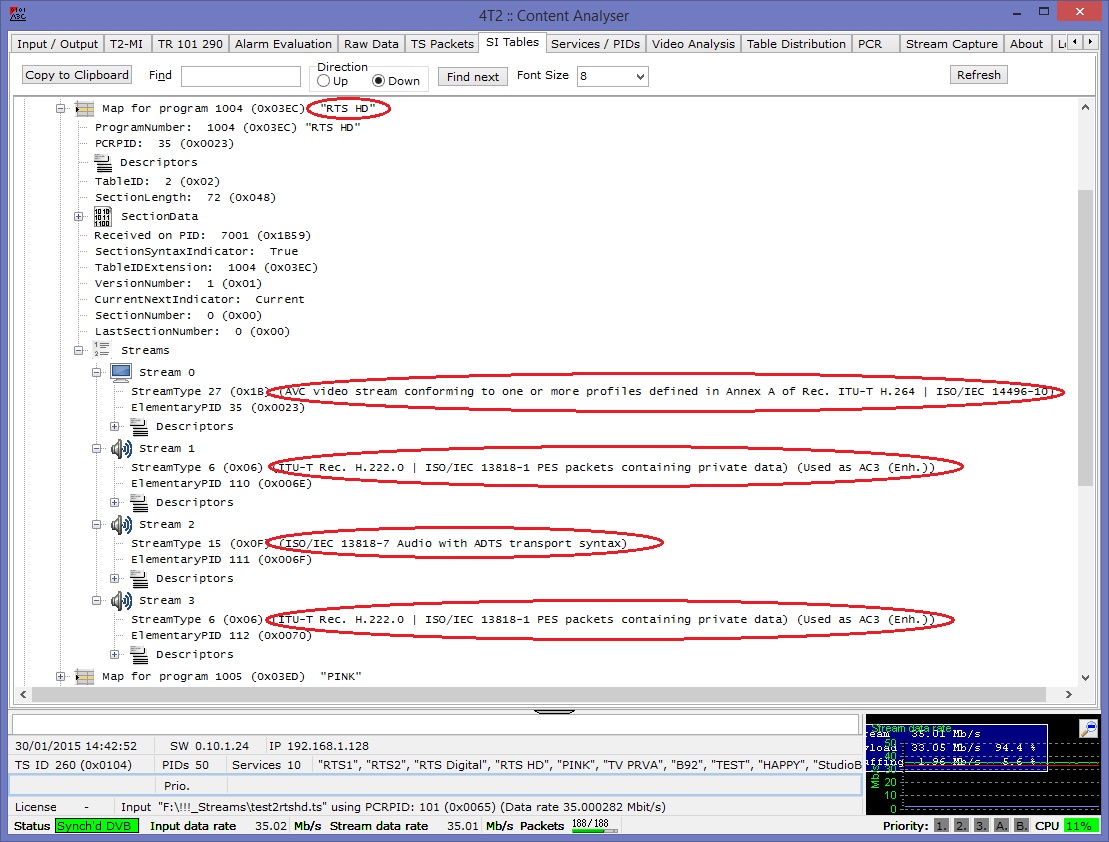Click the speaker icon of Stream 3

(121, 600)
